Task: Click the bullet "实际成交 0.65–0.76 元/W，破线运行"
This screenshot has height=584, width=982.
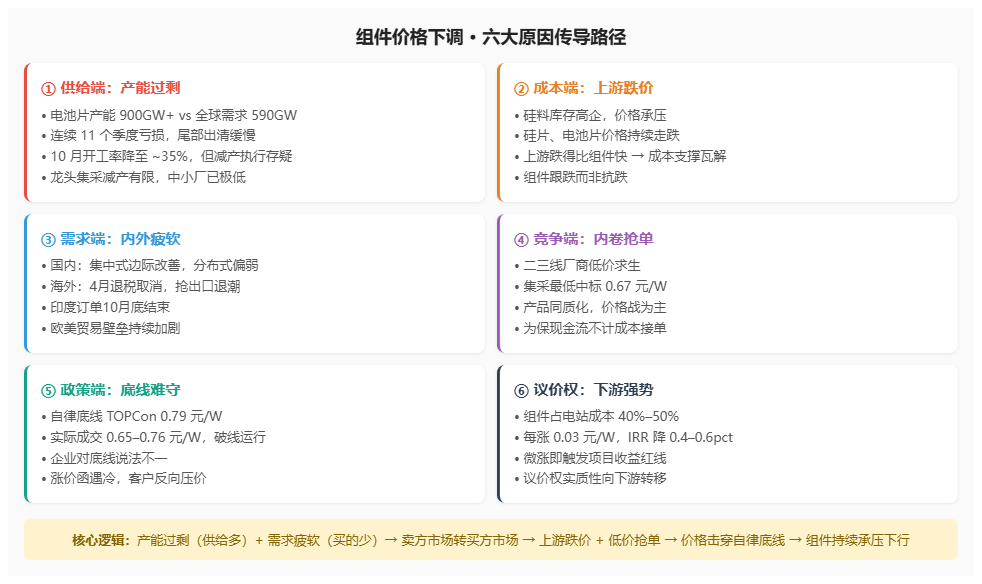Action: click(x=153, y=437)
